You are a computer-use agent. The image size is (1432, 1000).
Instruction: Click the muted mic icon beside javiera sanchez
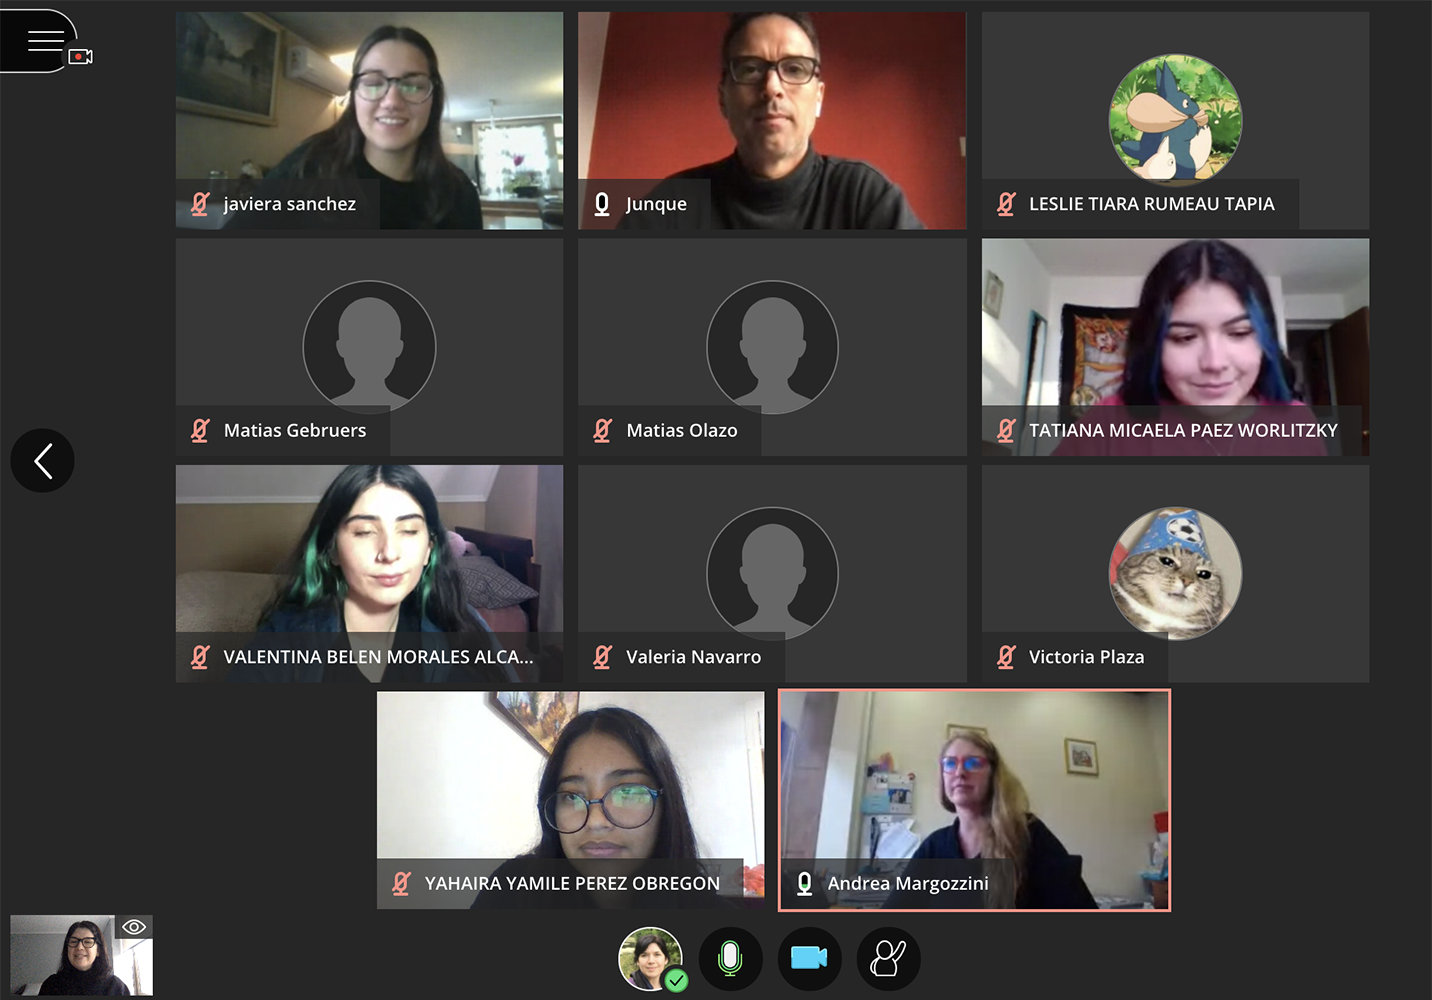[200, 204]
